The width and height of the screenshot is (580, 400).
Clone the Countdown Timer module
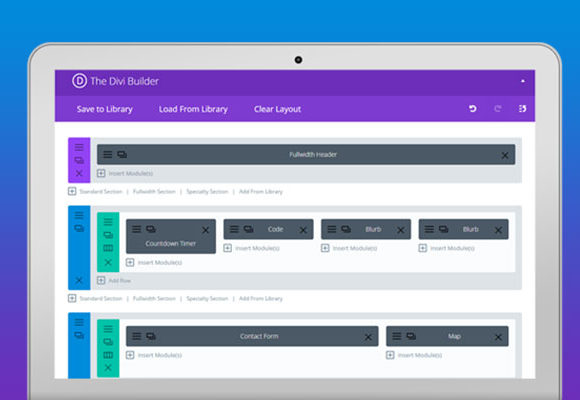click(151, 229)
